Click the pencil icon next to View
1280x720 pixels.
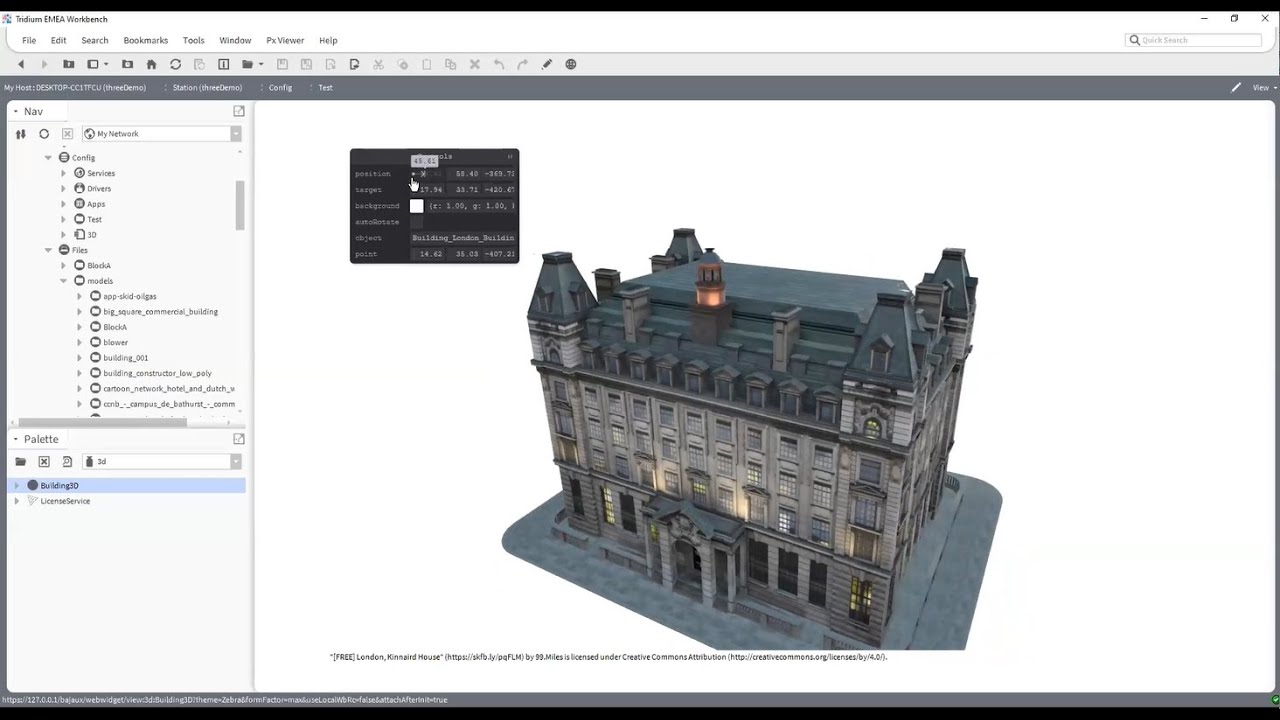click(1236, 87)
